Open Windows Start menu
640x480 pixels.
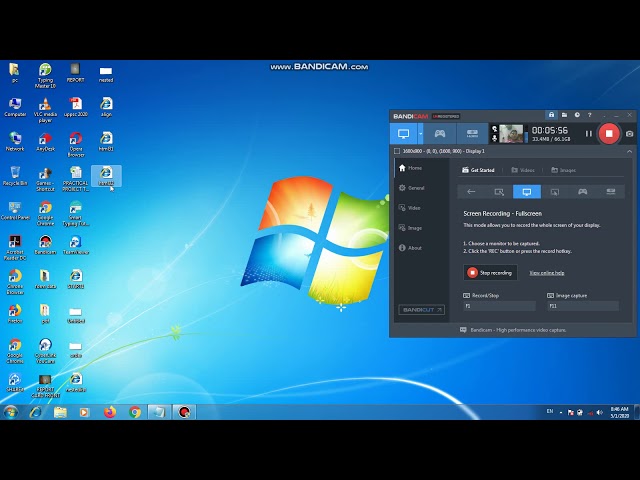click(x=11, y=411)
